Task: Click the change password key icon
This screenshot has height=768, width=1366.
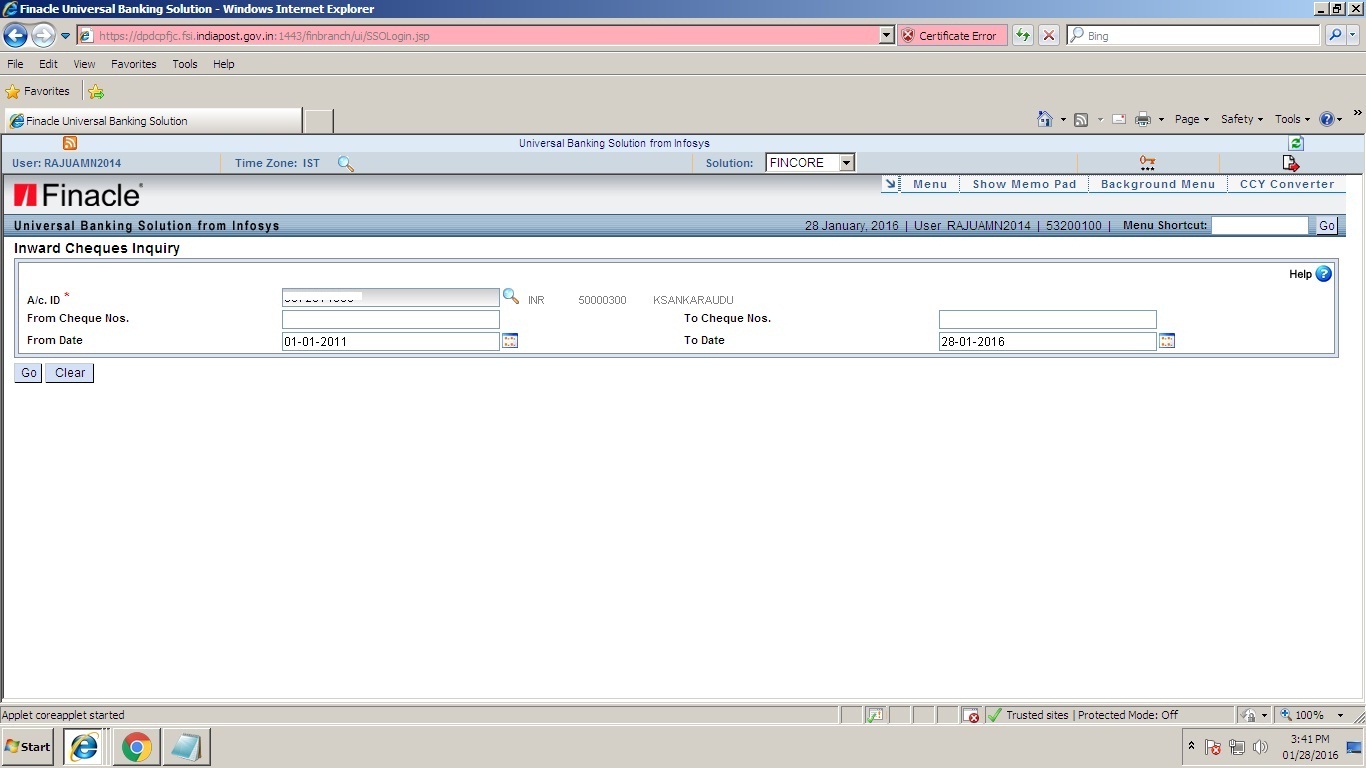Action: (x=1146, y=161)
